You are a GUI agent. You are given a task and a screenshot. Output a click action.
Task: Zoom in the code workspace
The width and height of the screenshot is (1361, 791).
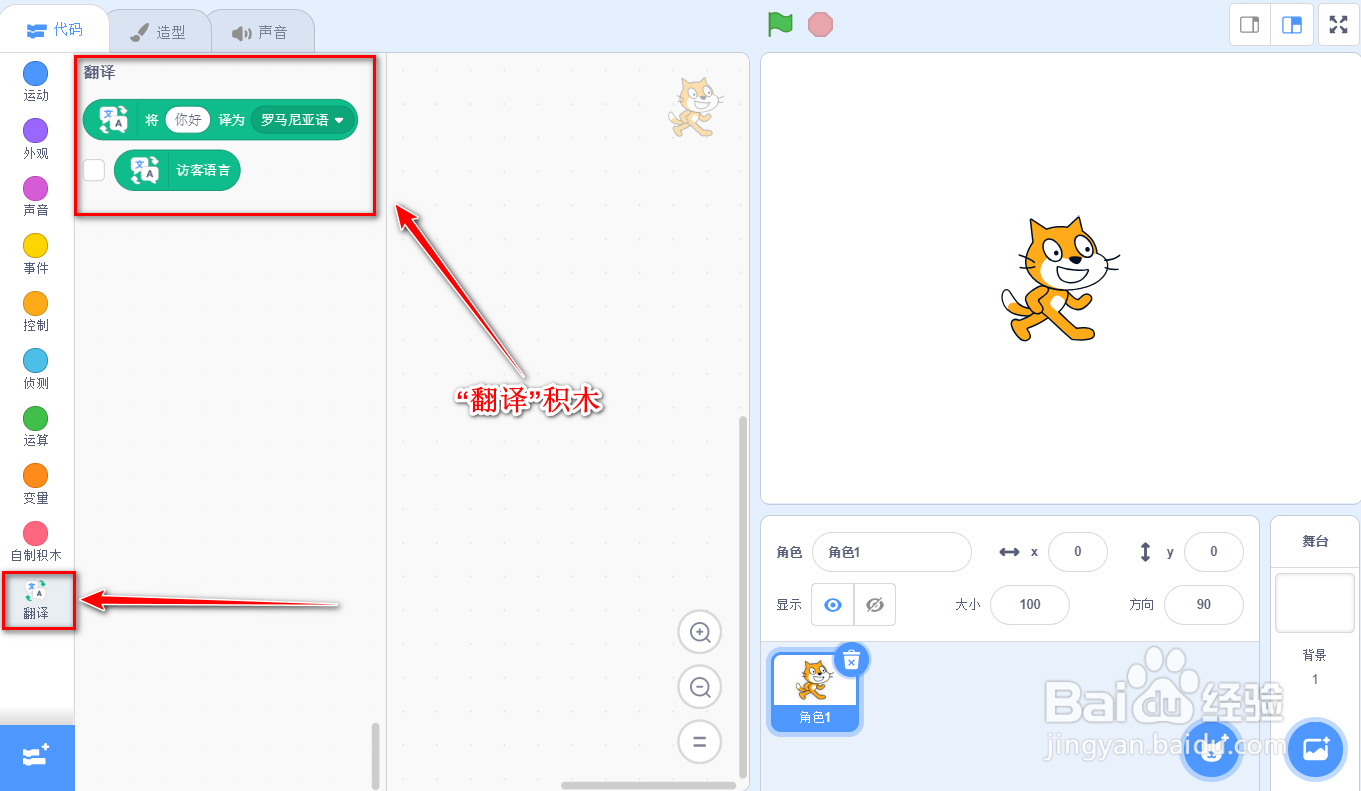tap(700, 632)
